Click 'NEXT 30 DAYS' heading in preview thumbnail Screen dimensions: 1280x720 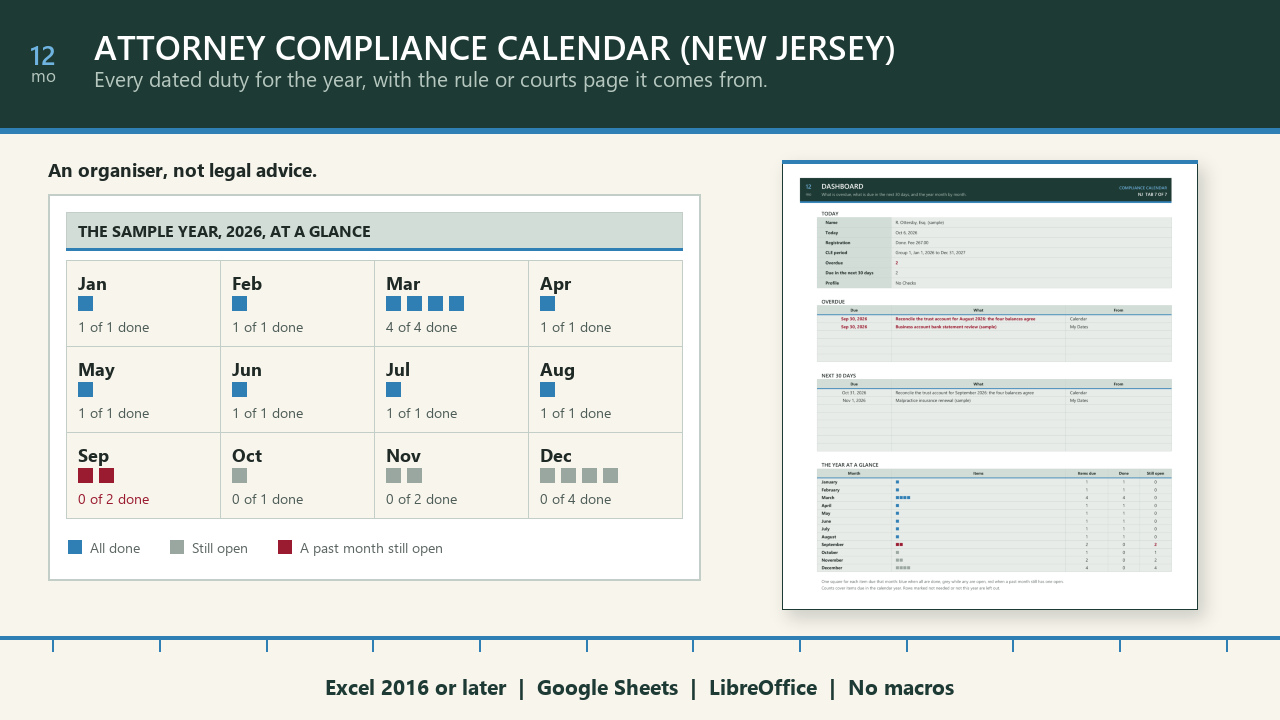[839, 376]
